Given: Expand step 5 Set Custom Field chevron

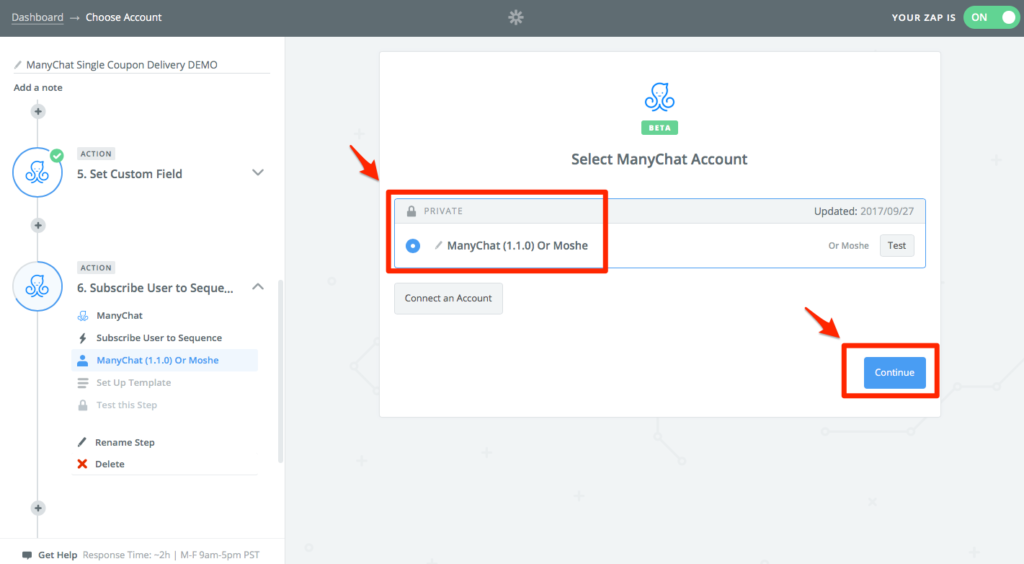Looking at the screenshot, I should (x=258, y=173).
